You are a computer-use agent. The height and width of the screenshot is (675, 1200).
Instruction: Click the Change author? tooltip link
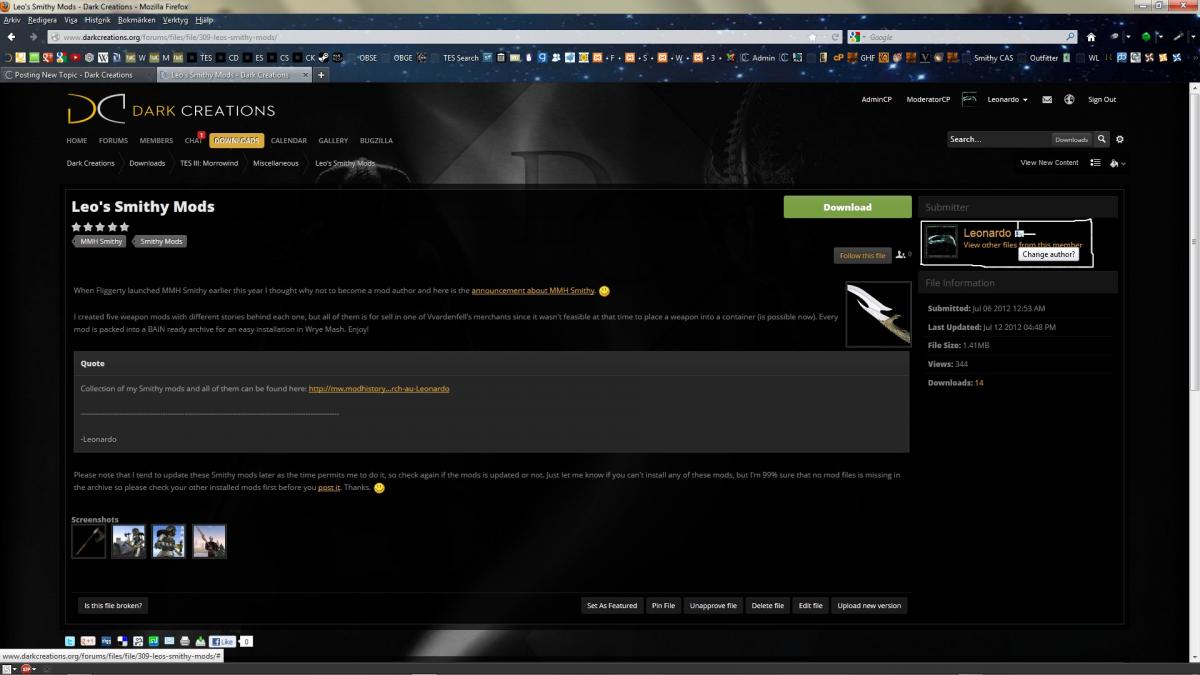click(x=1048, y=254)
